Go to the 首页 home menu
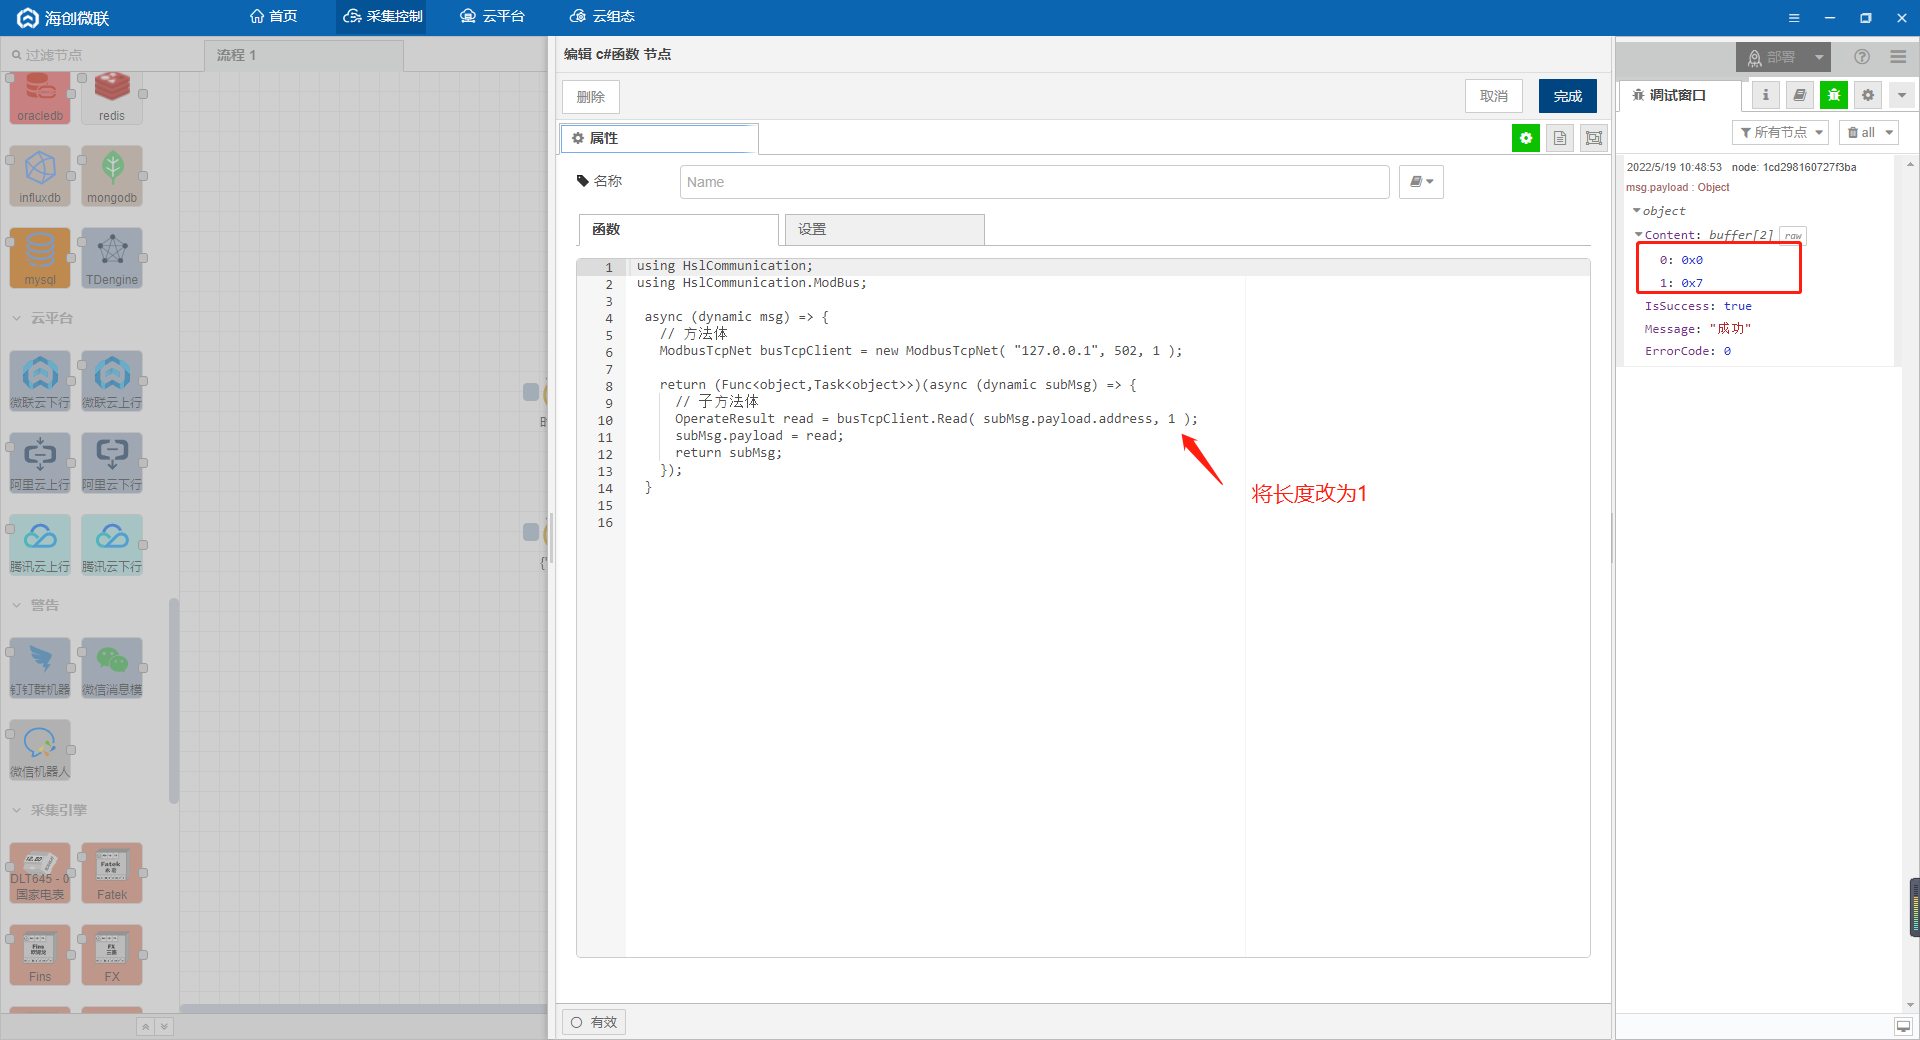 [x=274, y=17]
